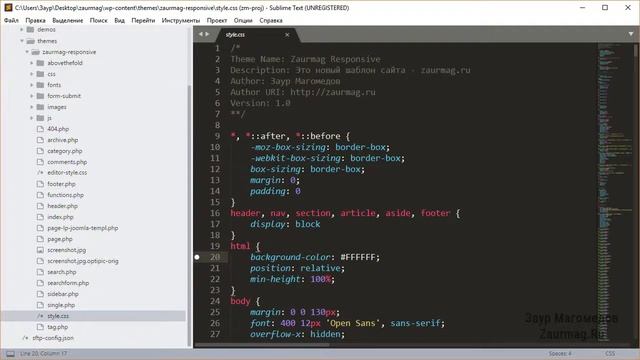Open index.php in the sidebar

(60, 217)
